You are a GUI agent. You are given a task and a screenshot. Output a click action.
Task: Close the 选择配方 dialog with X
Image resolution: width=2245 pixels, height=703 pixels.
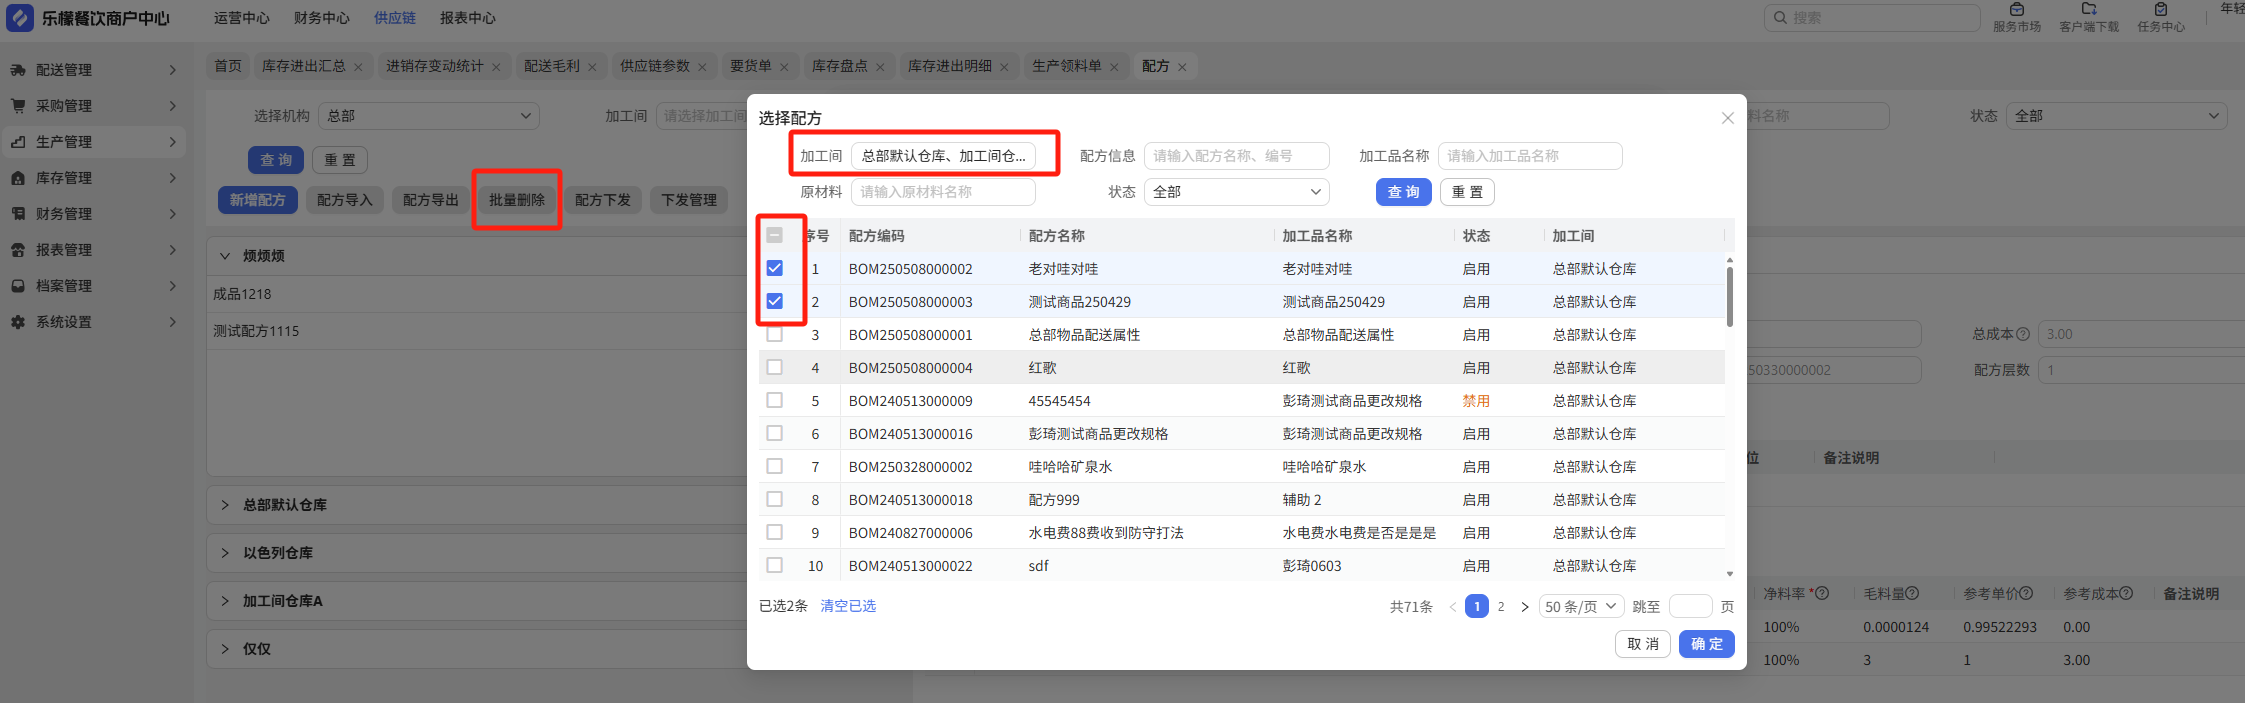point(1727,118)
